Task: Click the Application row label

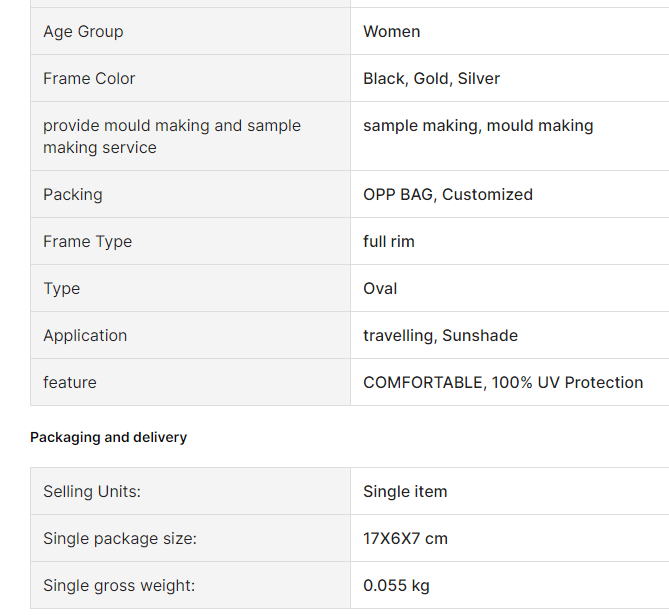Action: 85,336
